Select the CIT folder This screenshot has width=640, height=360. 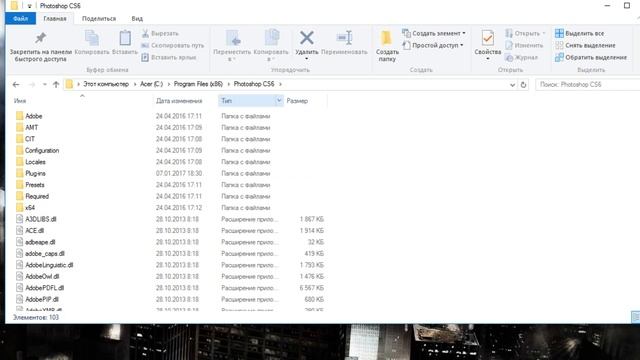[30, 139]
